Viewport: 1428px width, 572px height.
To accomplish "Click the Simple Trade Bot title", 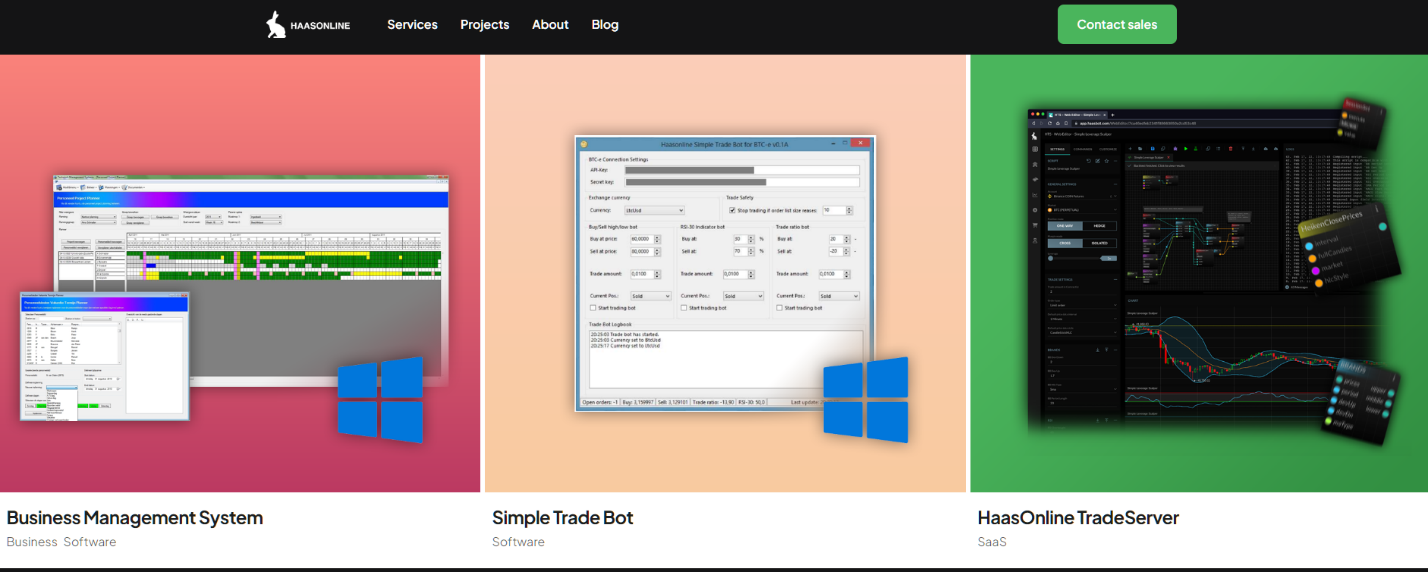I will coord(563,518).
